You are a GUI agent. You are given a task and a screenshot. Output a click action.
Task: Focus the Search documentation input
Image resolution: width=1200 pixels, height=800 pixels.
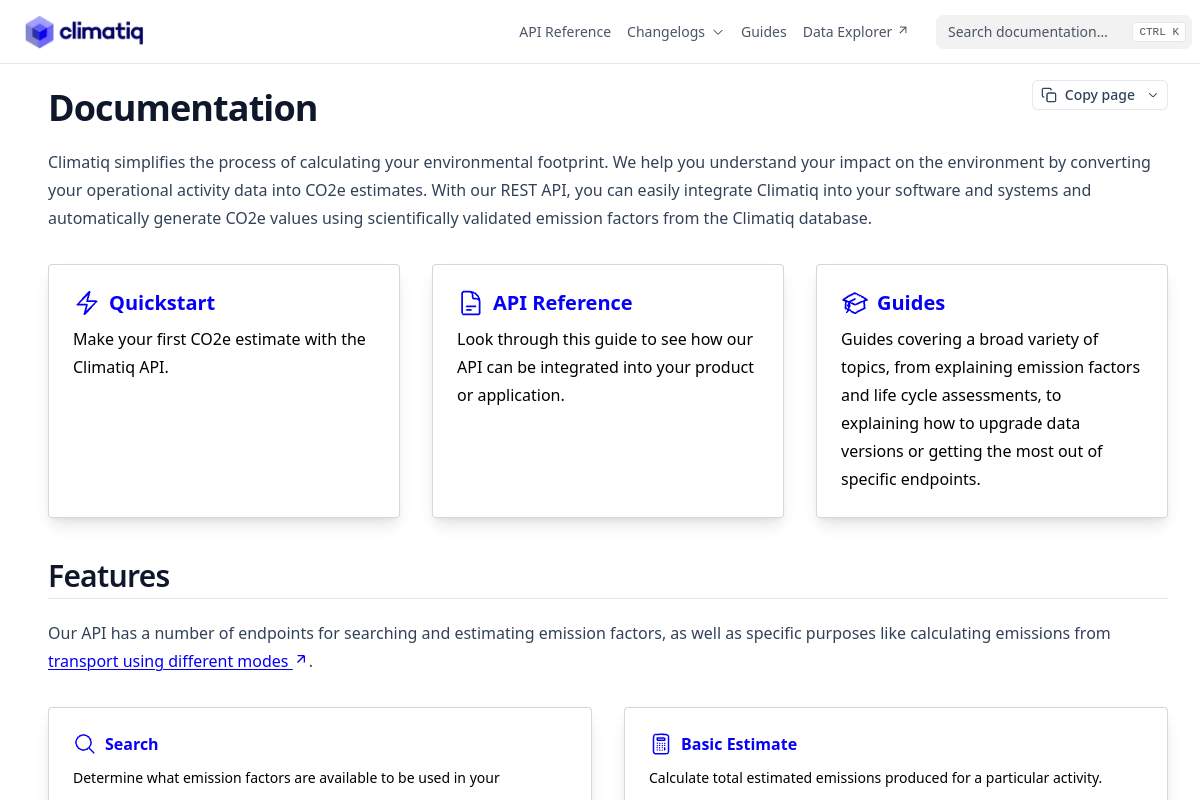[1064, 32]
